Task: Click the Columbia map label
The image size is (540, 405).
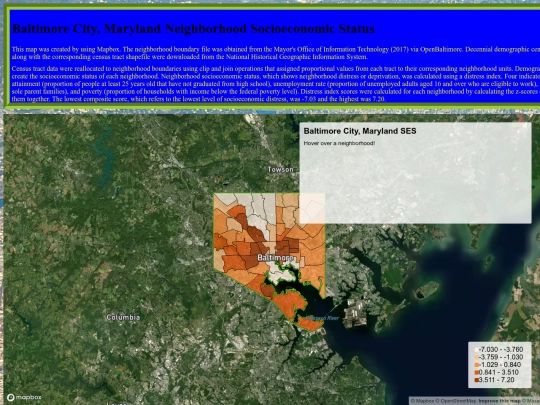Action: pyautogui.click(x=123, y=317)
